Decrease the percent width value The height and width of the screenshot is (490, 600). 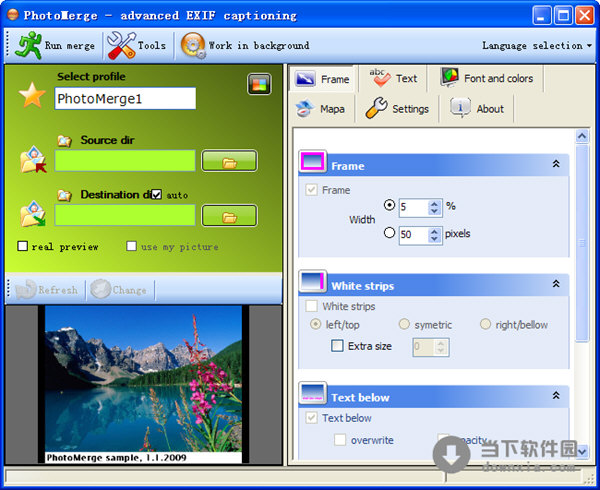click(434, 211)
